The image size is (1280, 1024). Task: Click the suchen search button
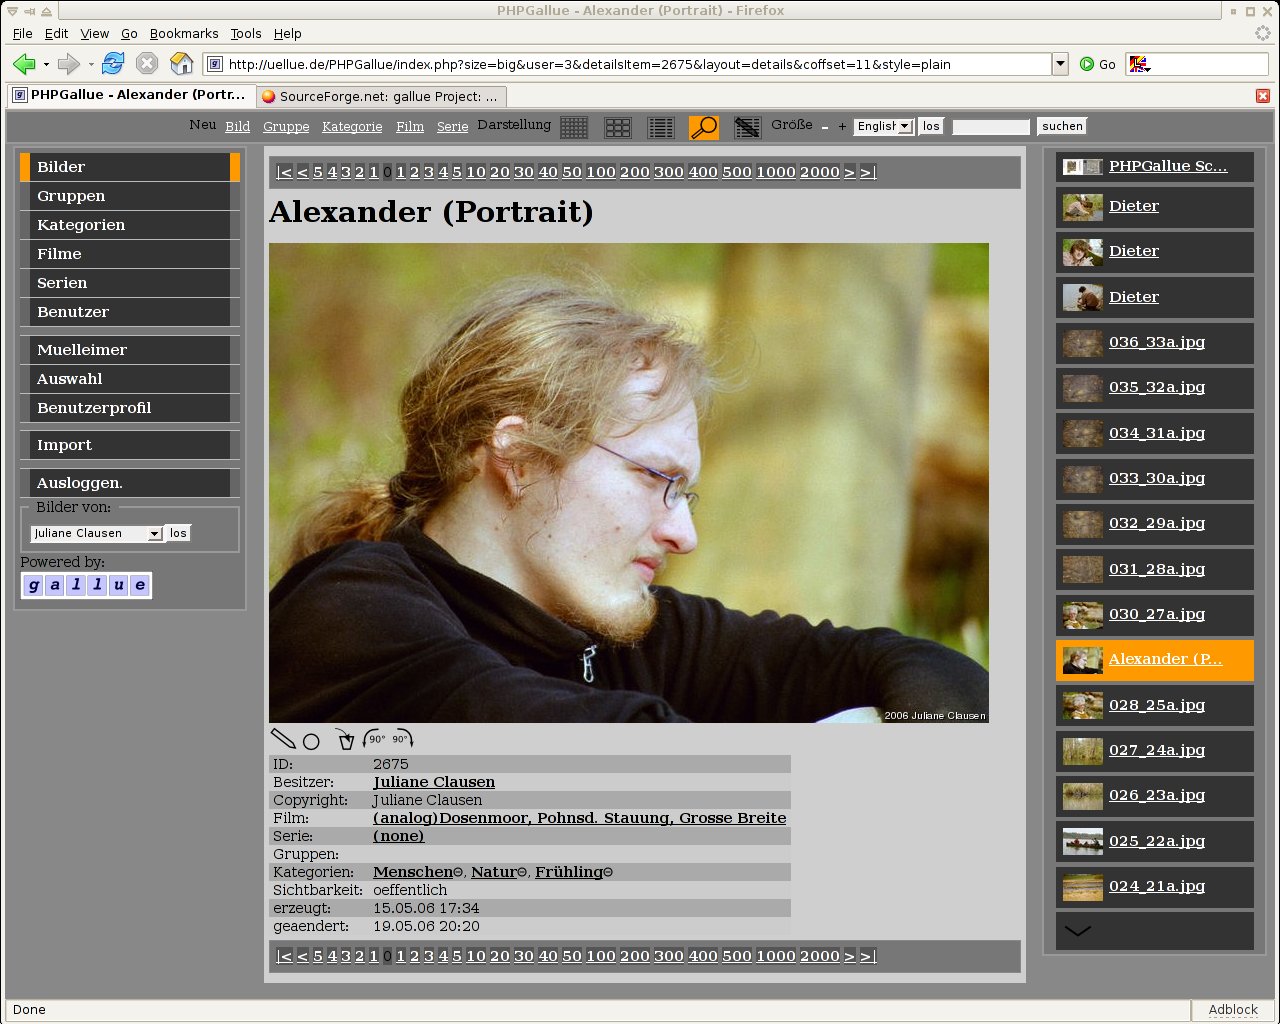point(1062,126)
